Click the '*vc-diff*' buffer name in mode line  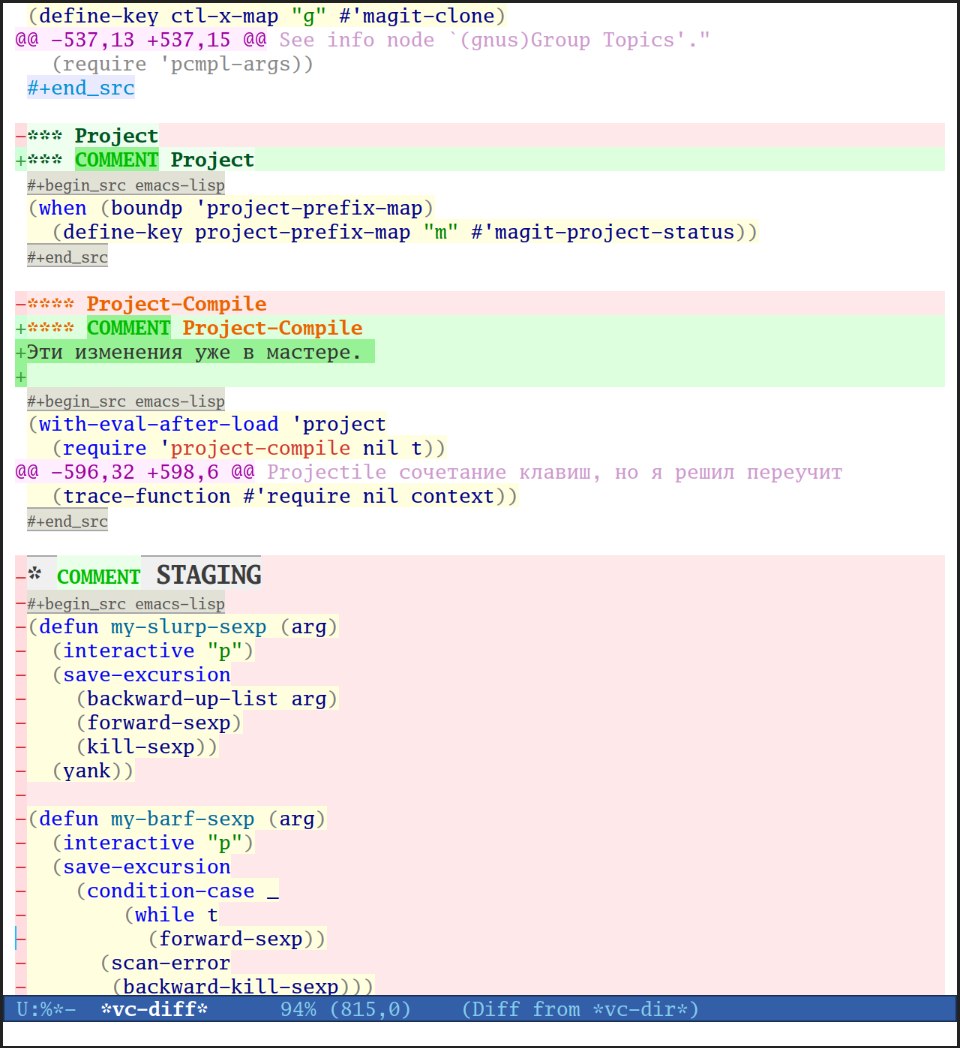(154, 1009)
